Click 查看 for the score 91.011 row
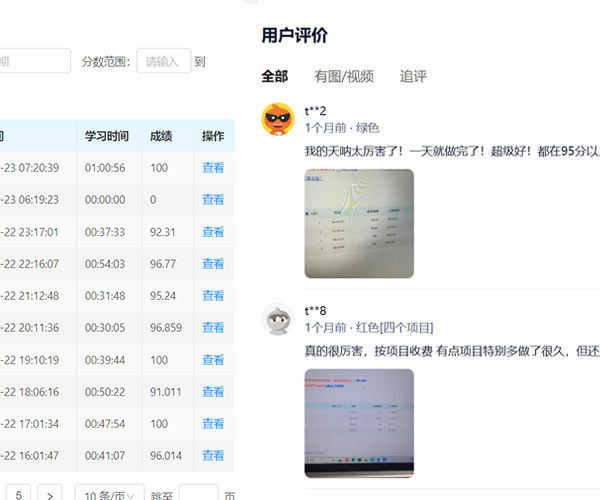The image size is (600, 500). 213,392
